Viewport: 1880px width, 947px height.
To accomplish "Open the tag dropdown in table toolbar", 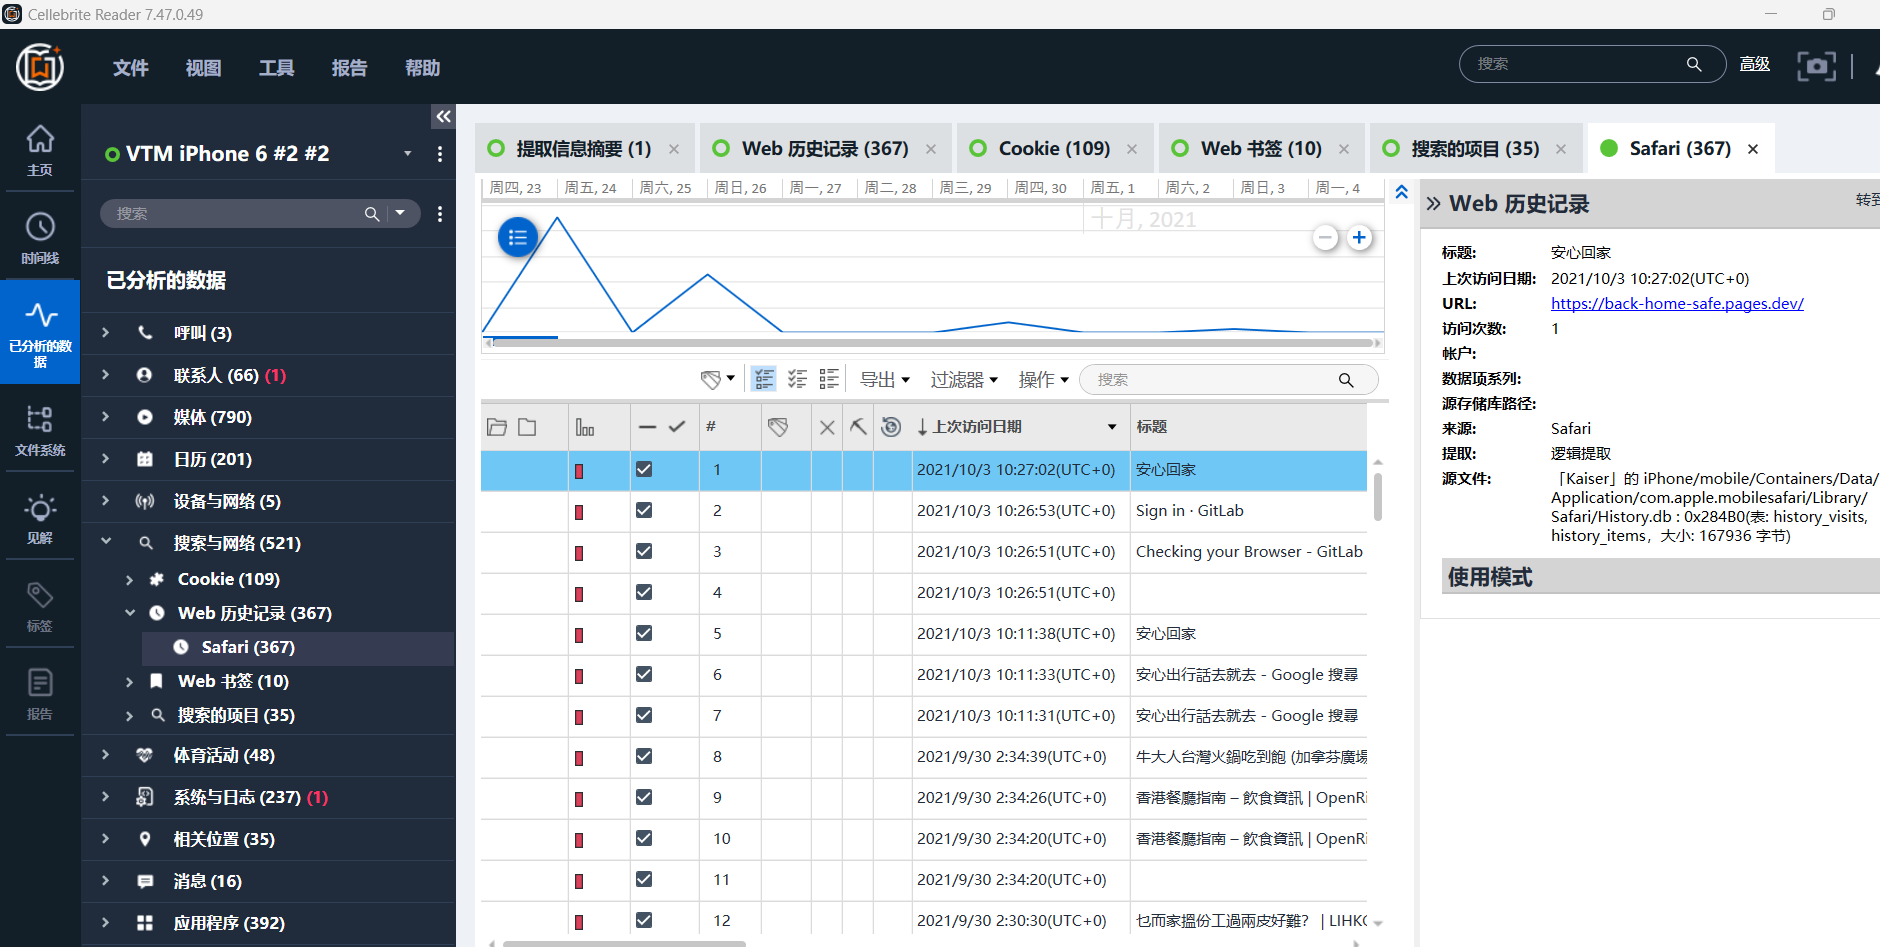I will (718, 379).
